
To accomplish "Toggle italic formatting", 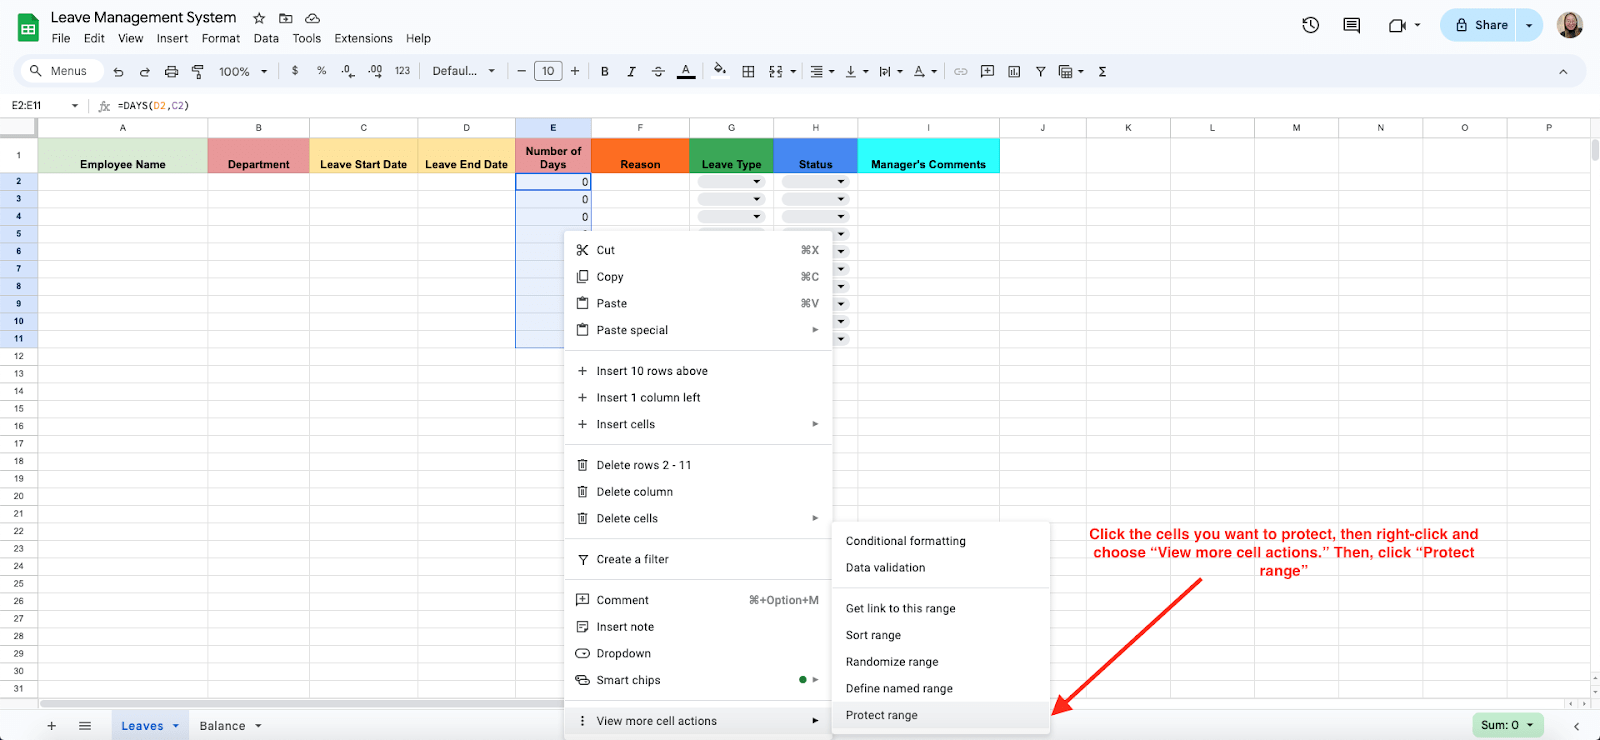I will pos(631,71).
